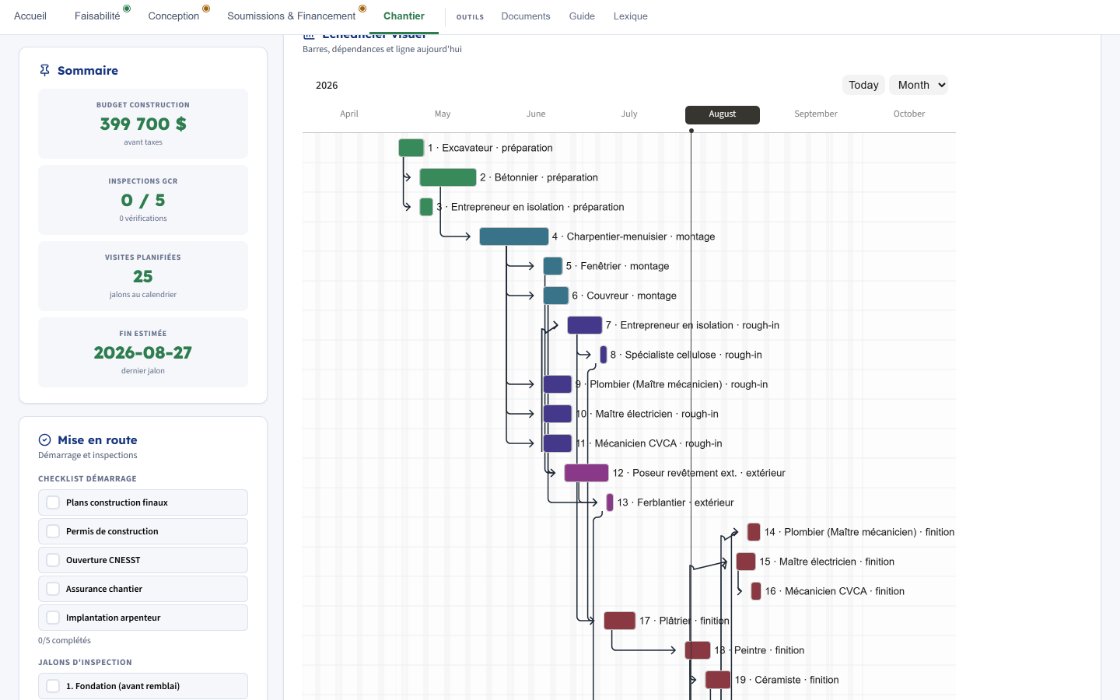The width and height of the screenshot is (1120, 700).
Task: Click the October month header
Action: coord(909,114)
